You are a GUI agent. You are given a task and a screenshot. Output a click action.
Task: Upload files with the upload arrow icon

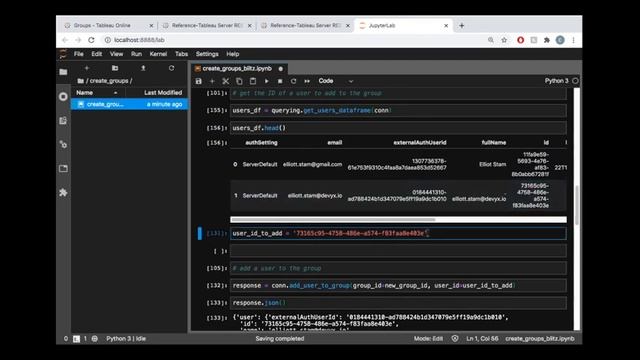[143, 68]
